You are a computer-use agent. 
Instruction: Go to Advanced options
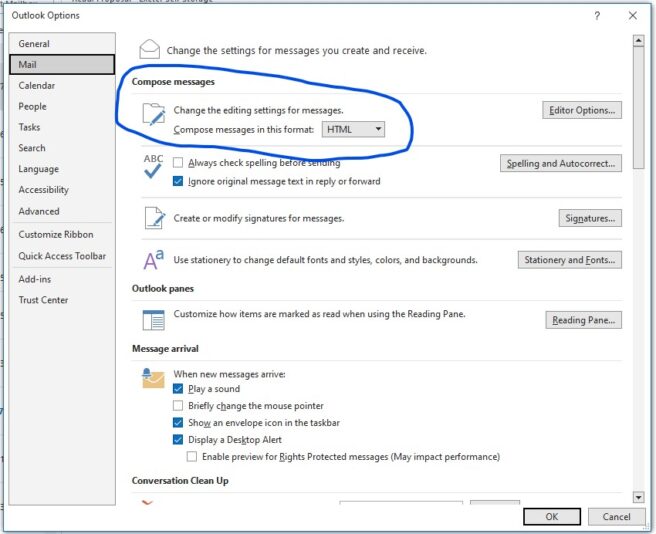[x=62, y=211]
